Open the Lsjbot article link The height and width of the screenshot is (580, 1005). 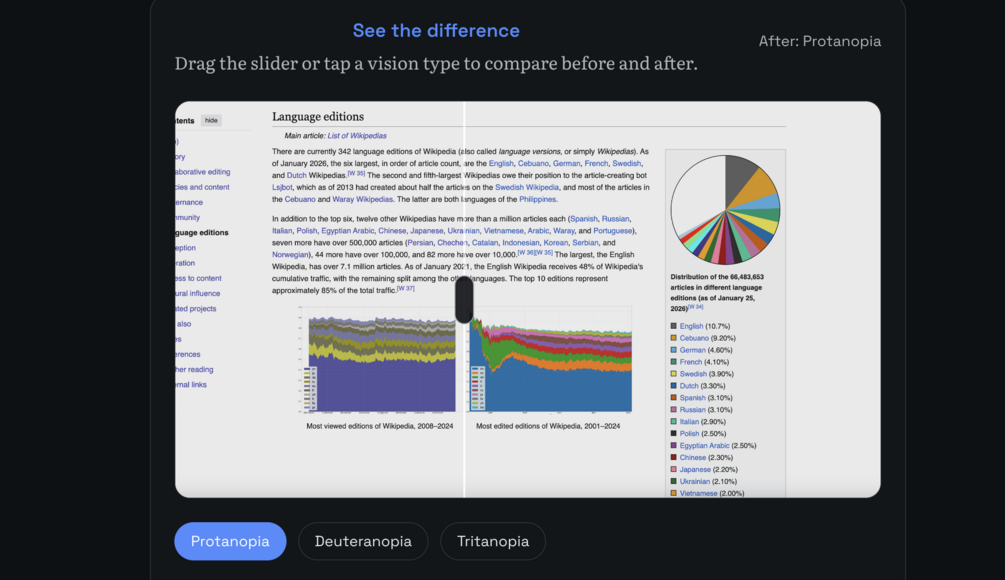(282, 187)
